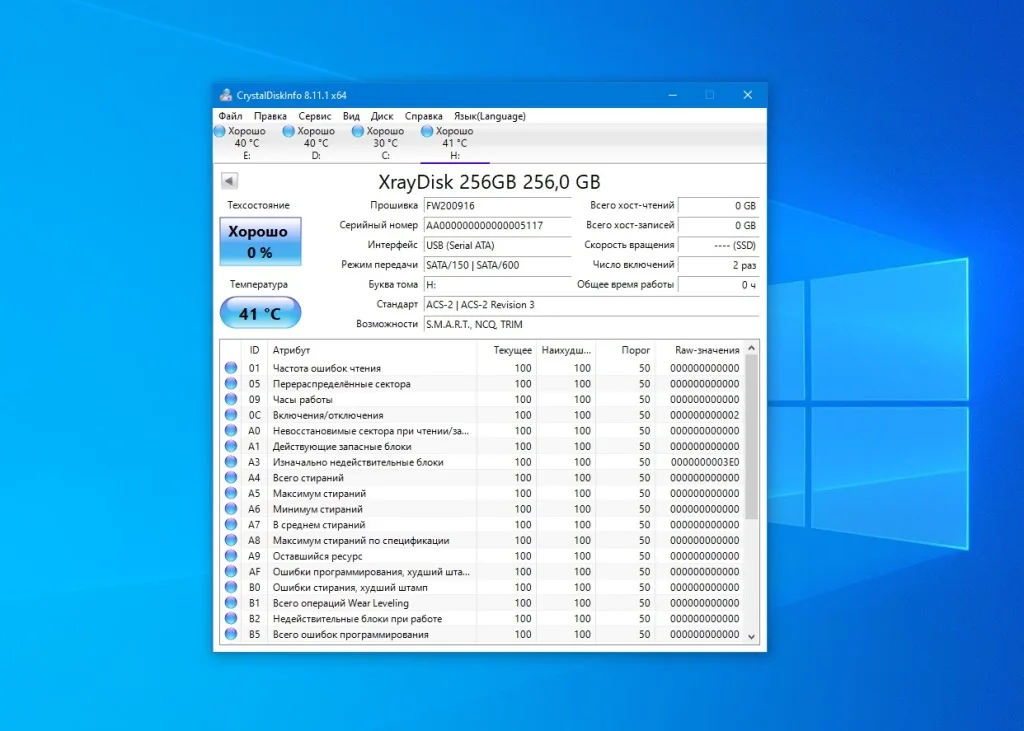Click the Стандарт field ACS-2 Revision 3
The width and height of the screenshot is (1024, 731).
pos(591,305)
